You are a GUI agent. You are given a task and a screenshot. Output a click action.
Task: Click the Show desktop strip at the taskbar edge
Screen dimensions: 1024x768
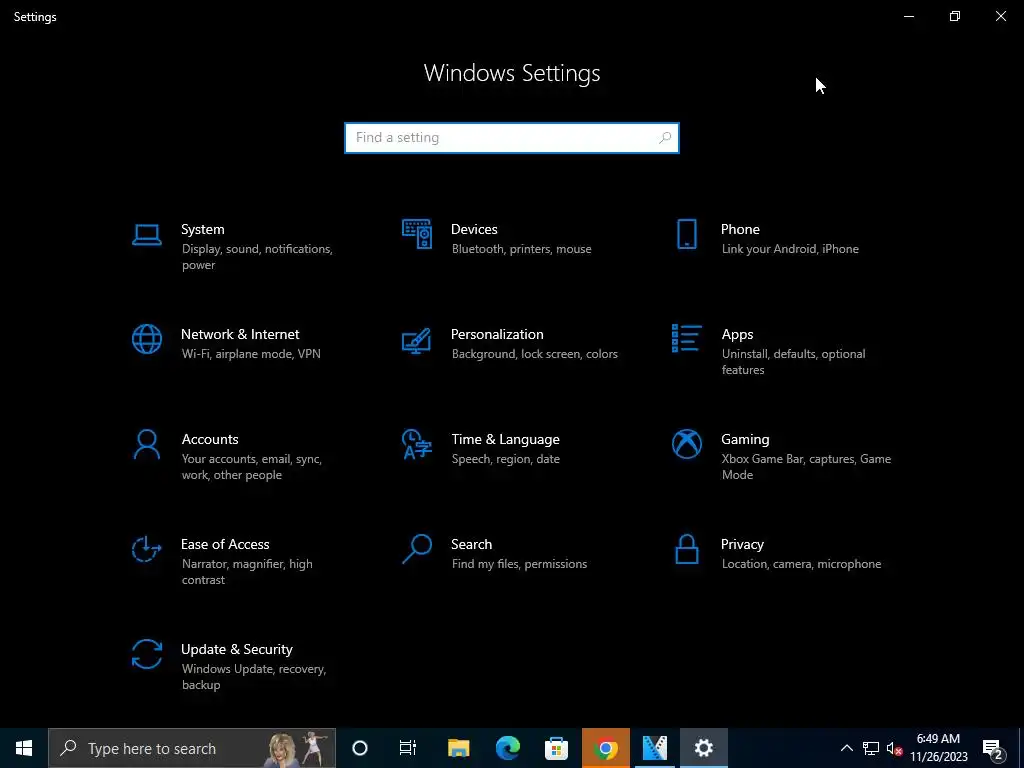click(1021, 748)
